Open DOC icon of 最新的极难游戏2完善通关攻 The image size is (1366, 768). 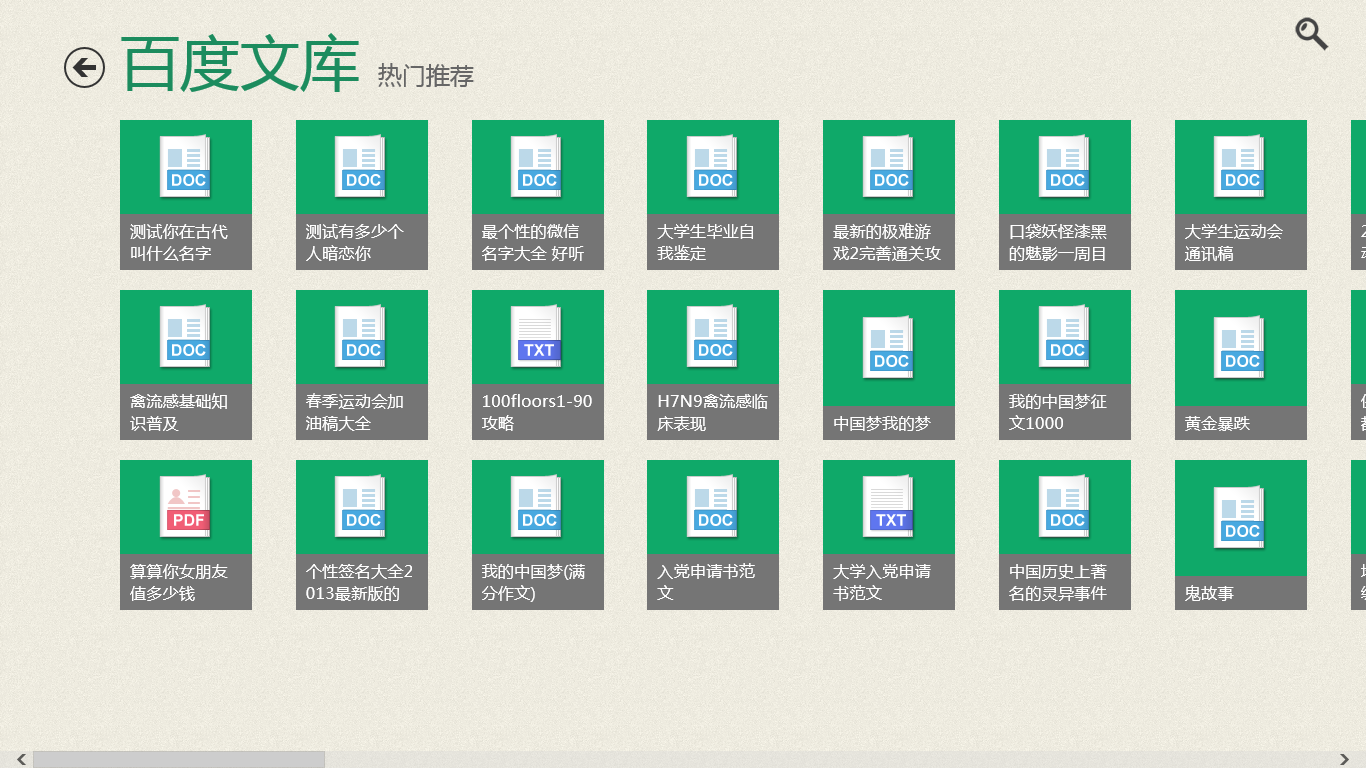889,166
